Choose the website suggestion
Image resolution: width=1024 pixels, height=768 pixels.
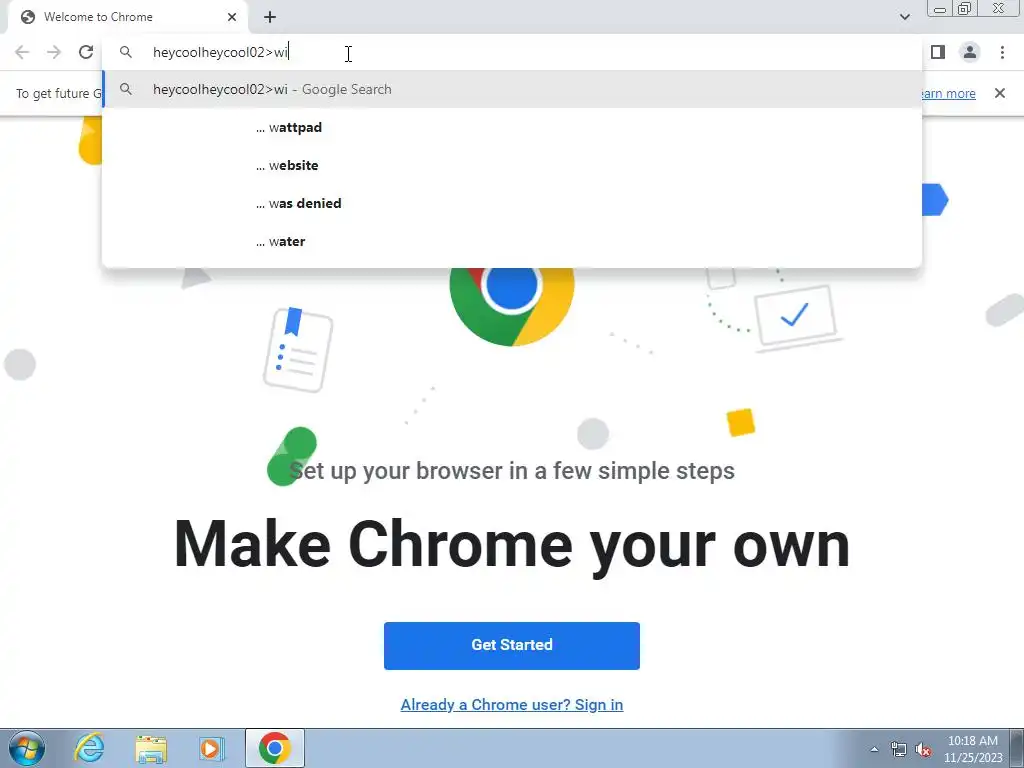[x=512, y=165]
